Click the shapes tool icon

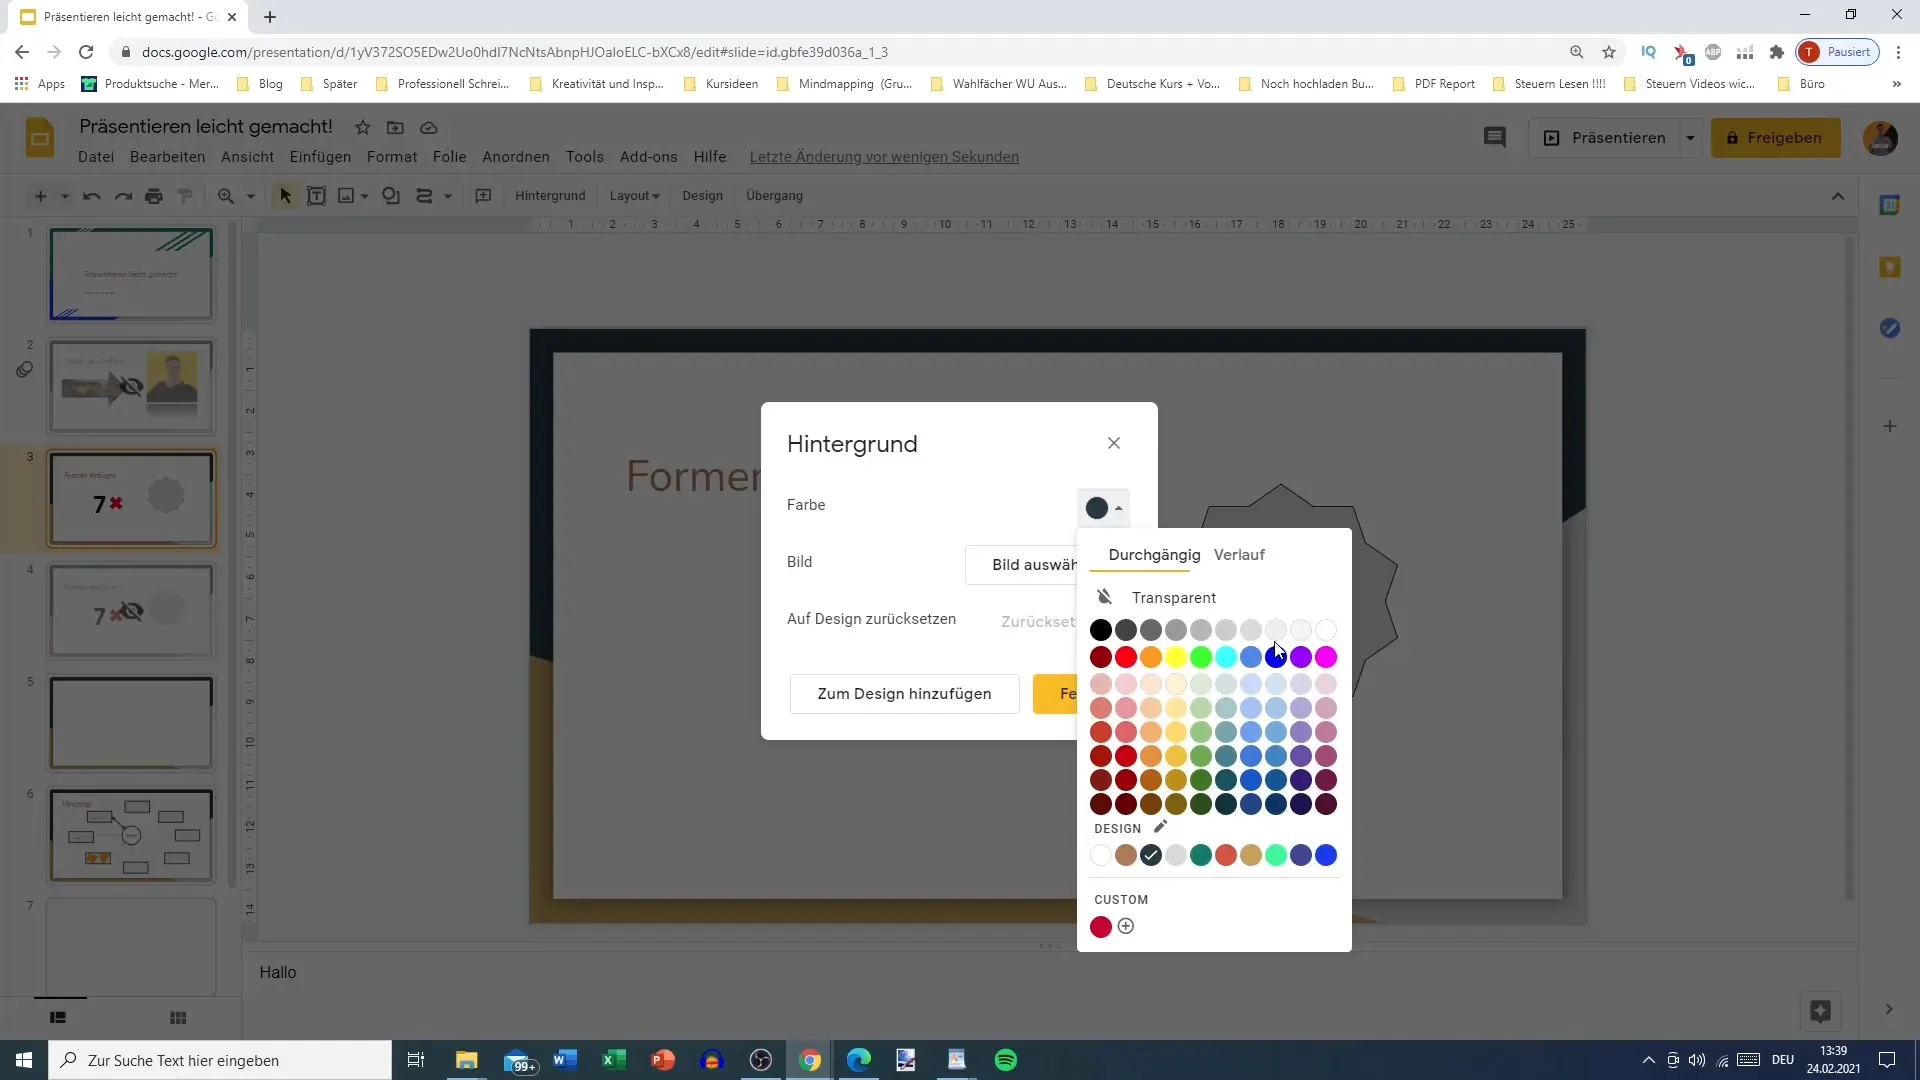point(391,196)
